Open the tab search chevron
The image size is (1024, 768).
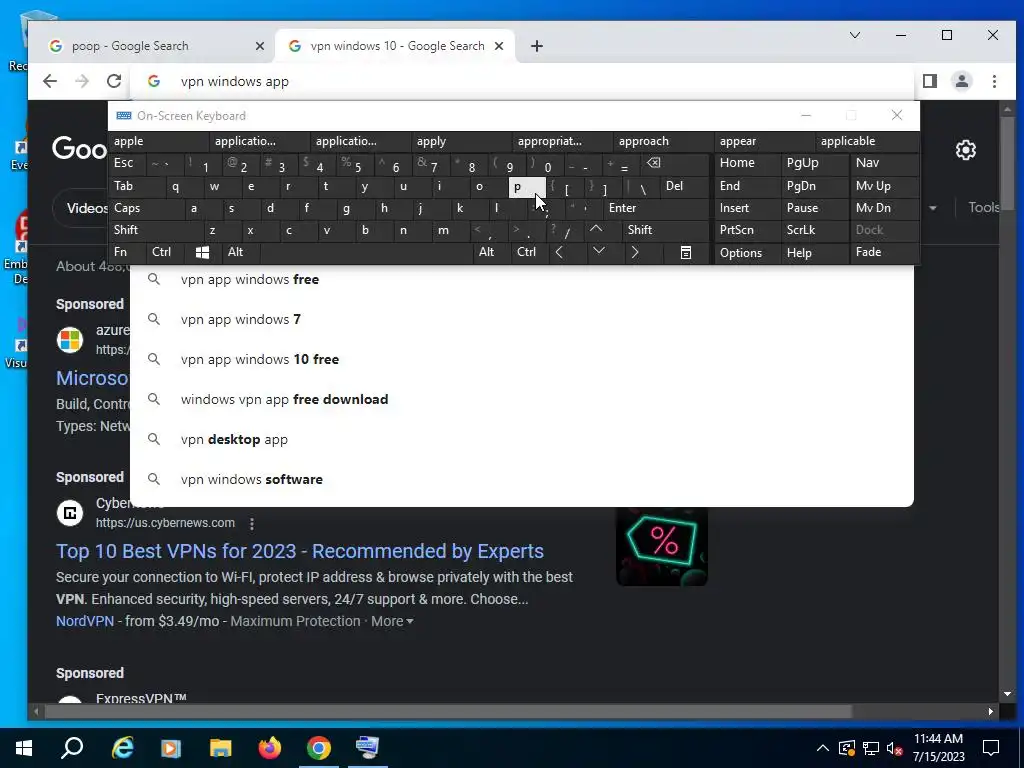(x=855, y=35)
